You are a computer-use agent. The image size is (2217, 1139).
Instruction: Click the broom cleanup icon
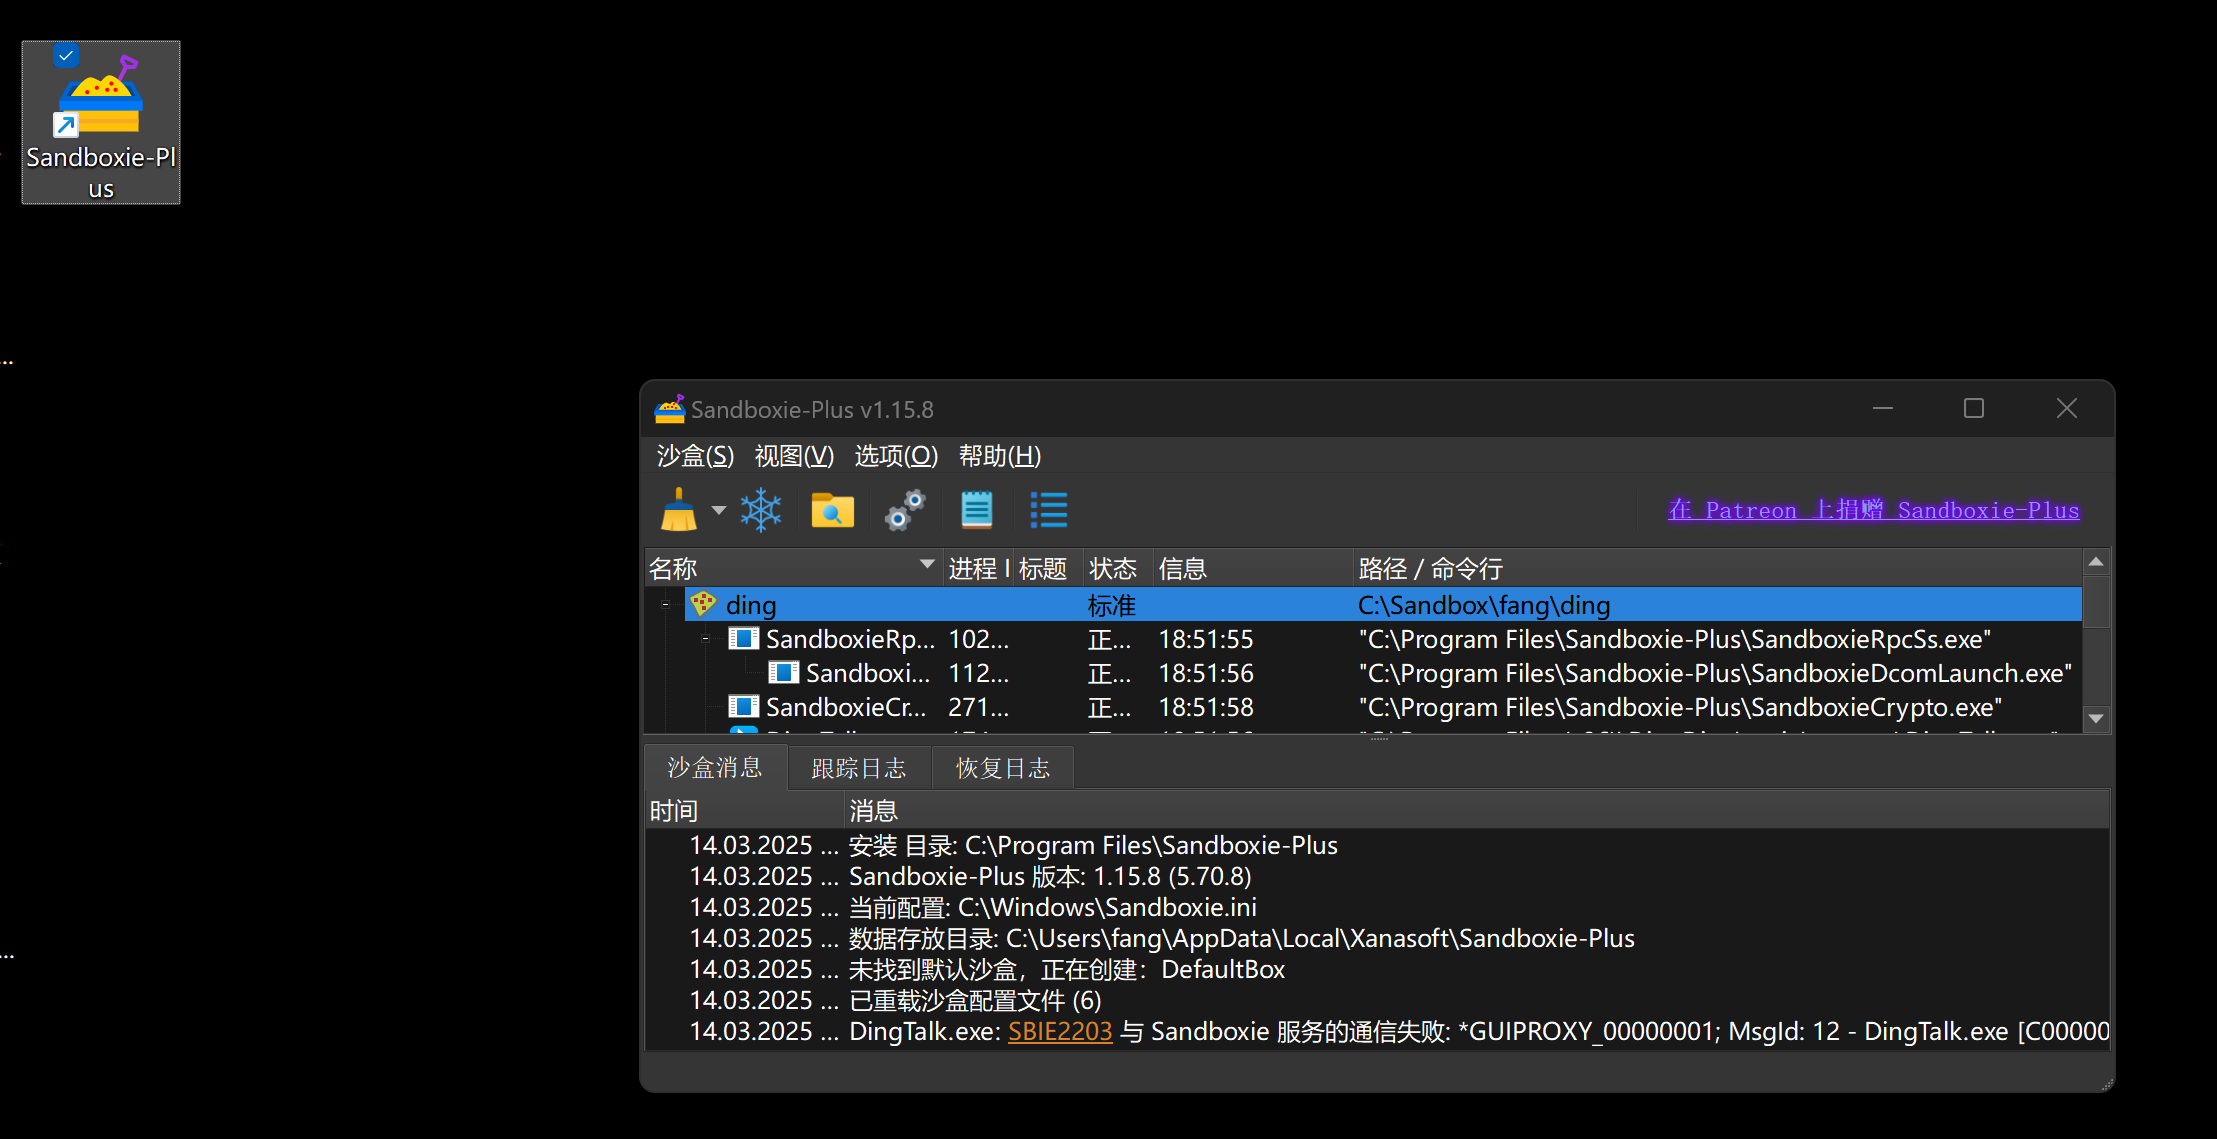pos(679,510)
